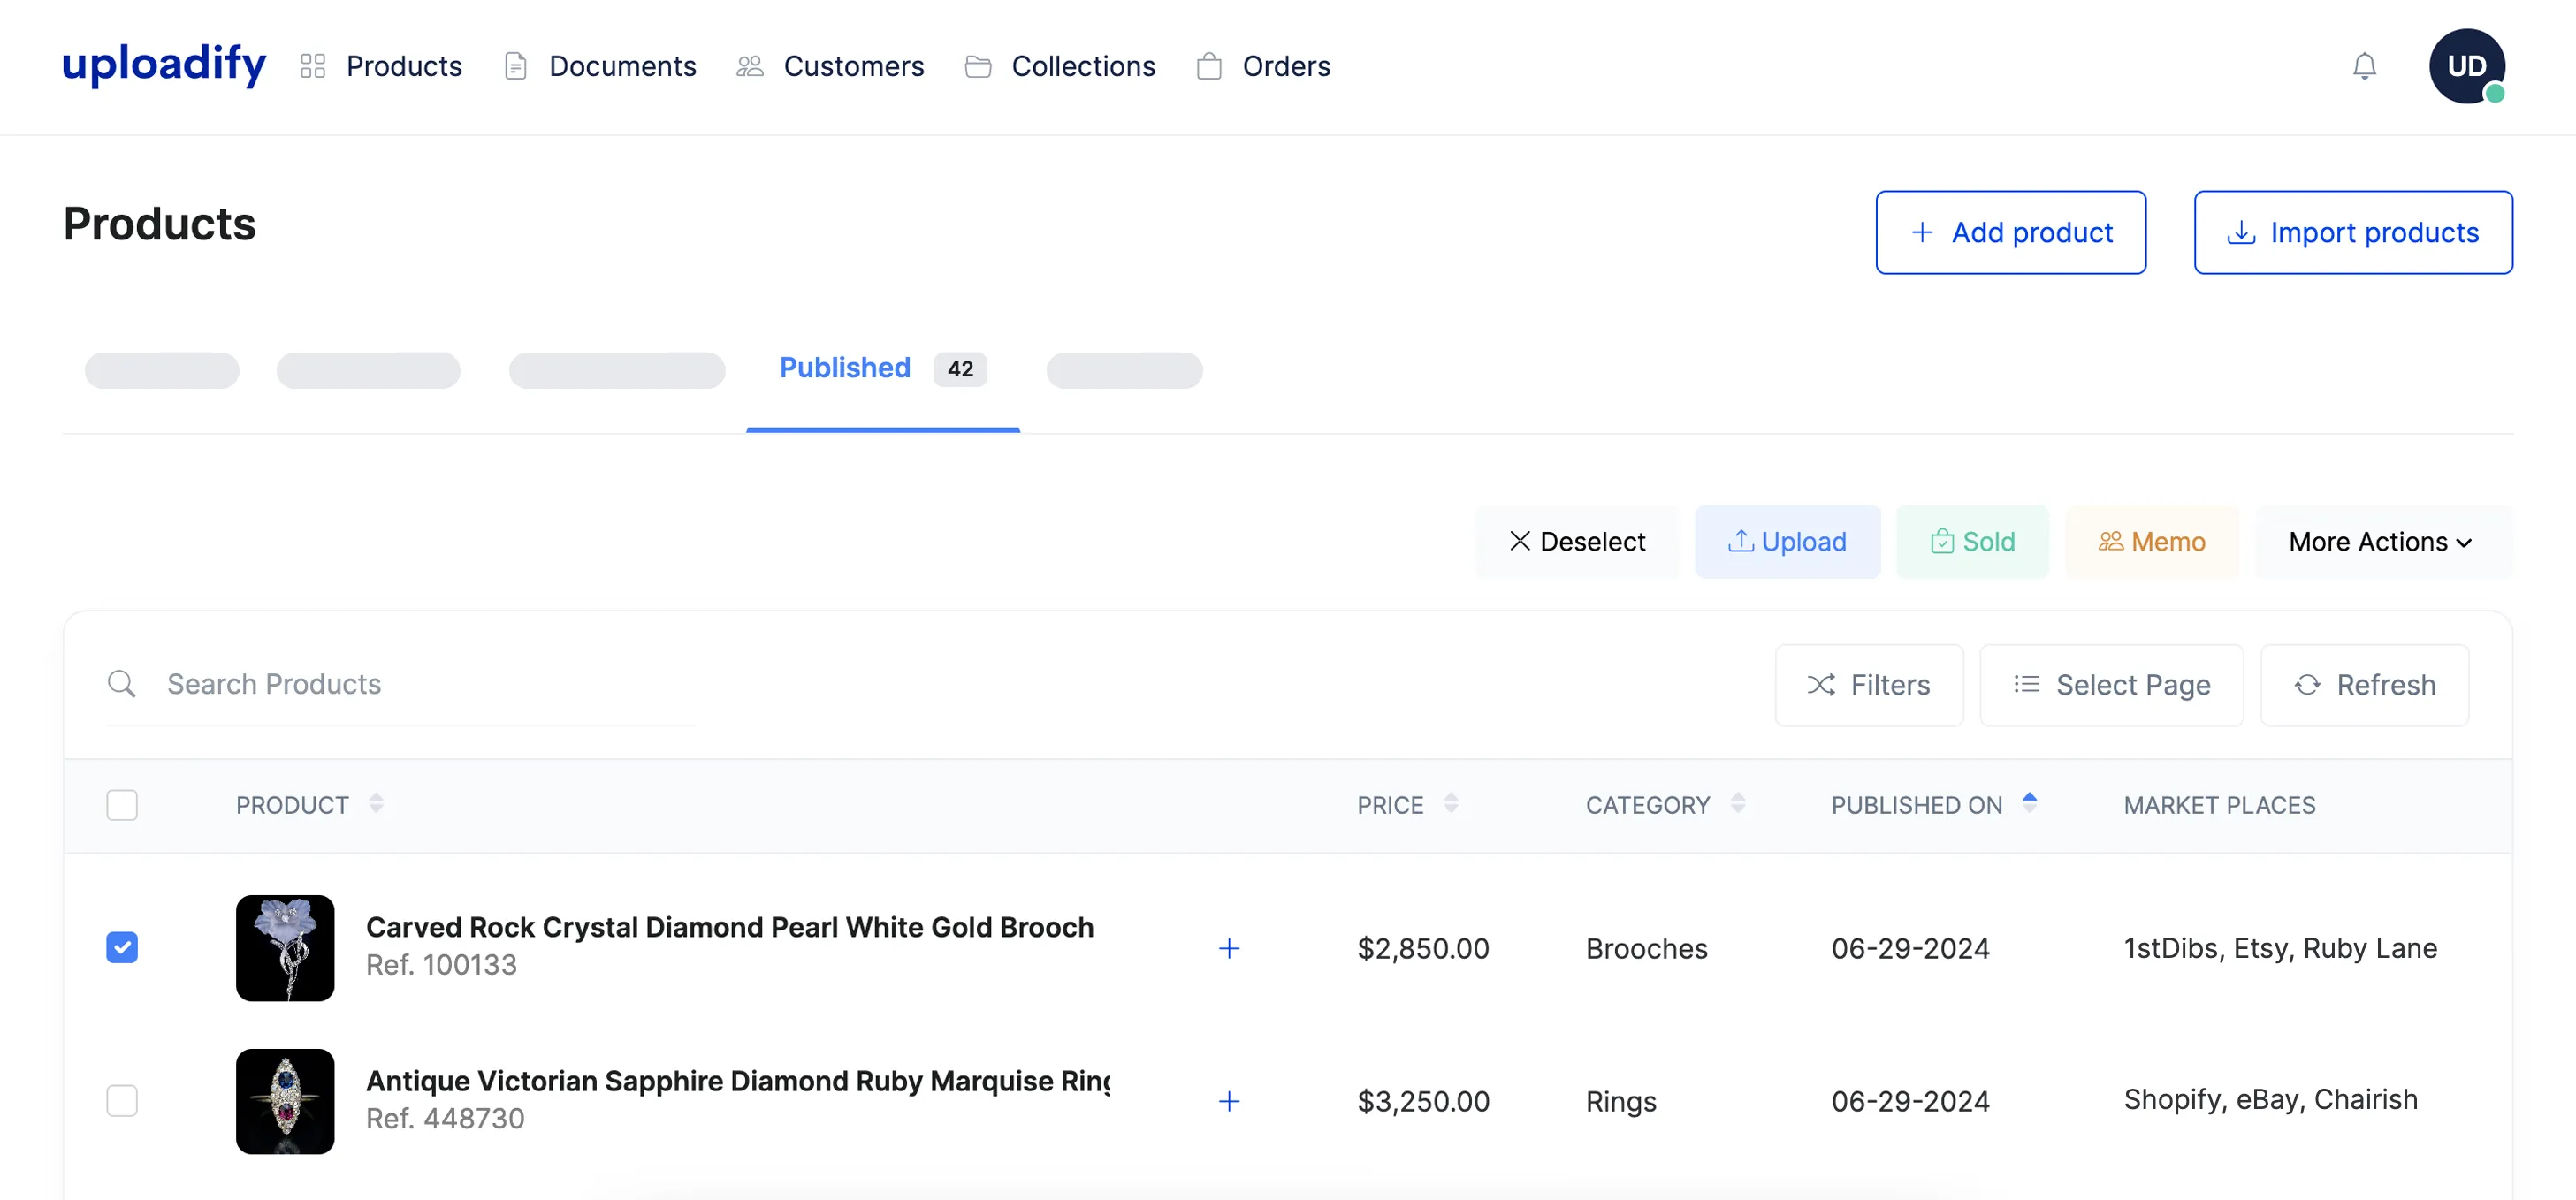Sort by the Price column arrows
This screenshot has height=1200, width=2576.
point(1450,804)
